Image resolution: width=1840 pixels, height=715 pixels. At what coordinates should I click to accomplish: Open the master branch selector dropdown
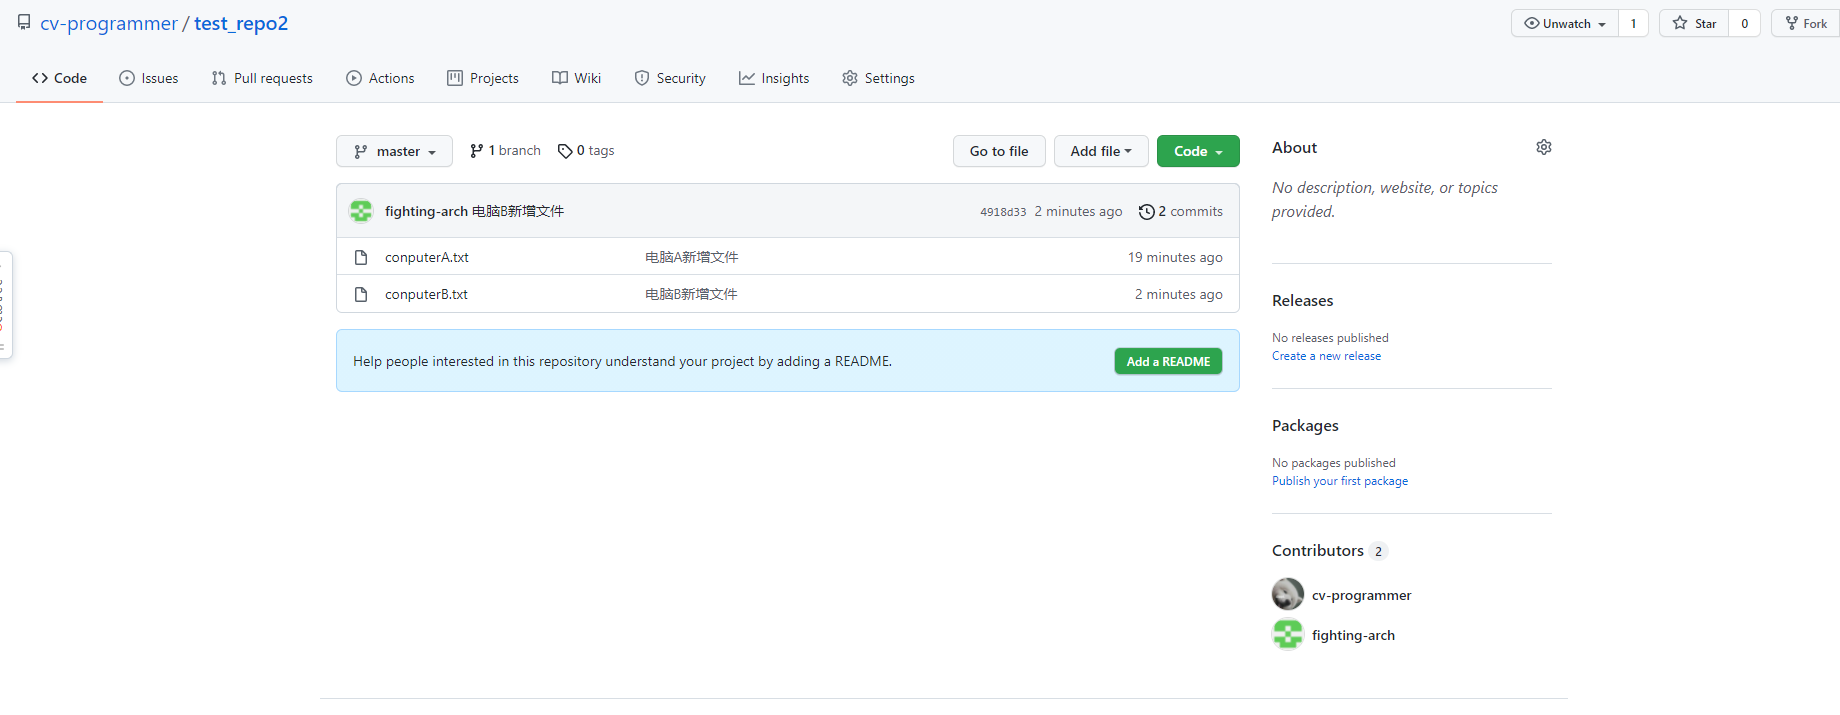click(394, 151)
